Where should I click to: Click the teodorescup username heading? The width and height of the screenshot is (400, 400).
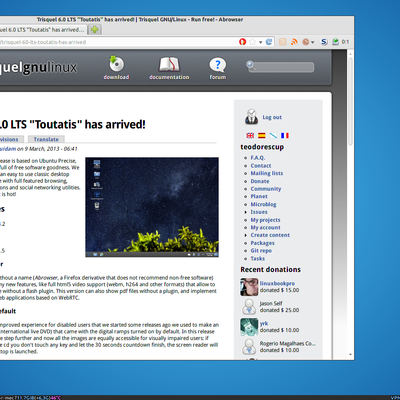click(262, 147)
